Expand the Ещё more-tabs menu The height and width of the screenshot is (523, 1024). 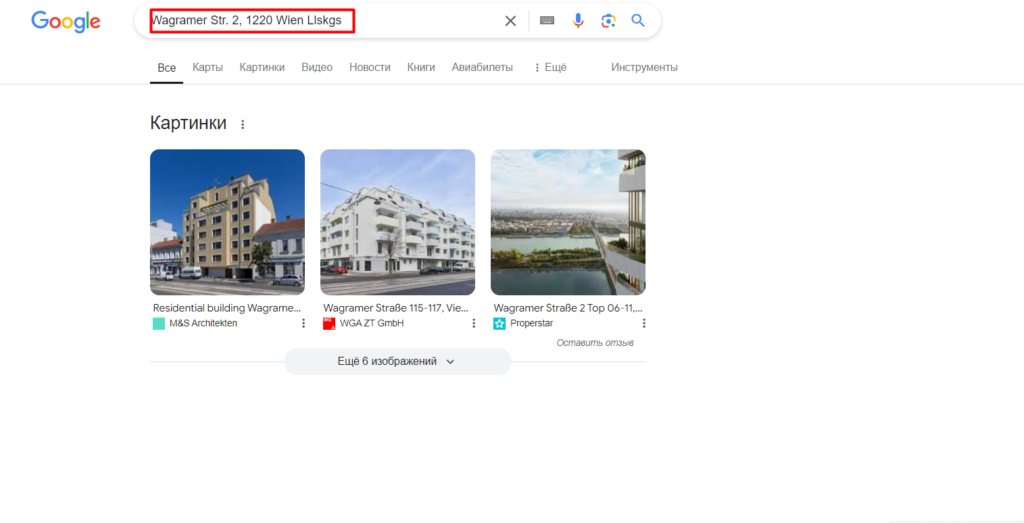click(551, 67)
